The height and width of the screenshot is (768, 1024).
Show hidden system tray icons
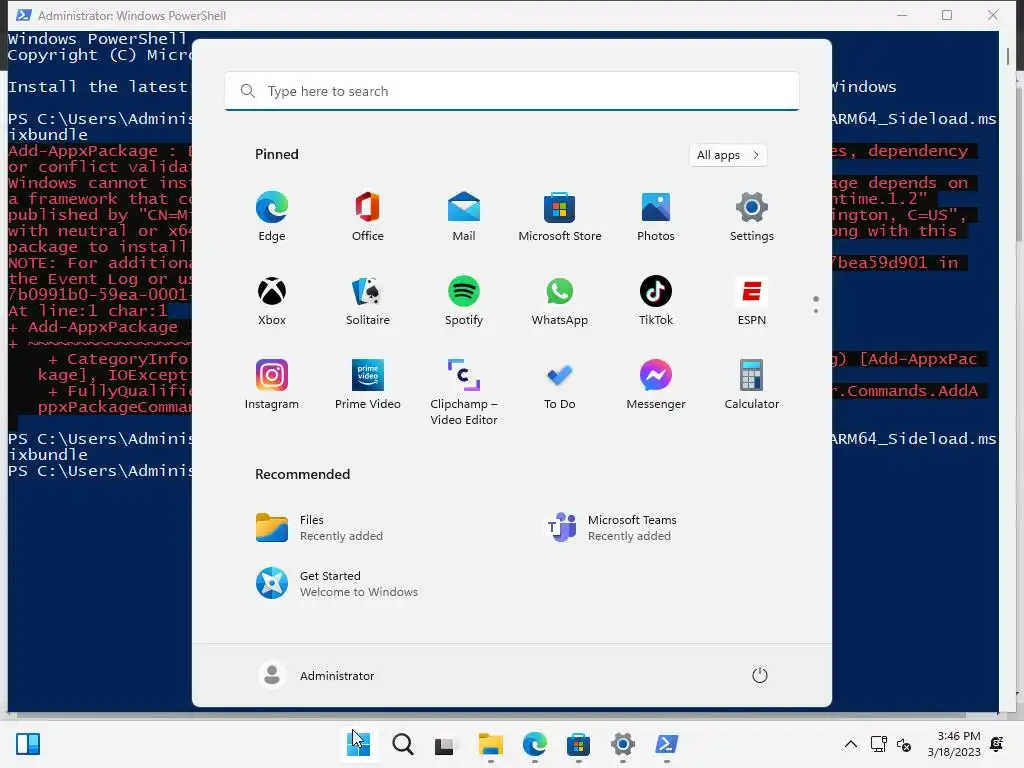point(851,744)
